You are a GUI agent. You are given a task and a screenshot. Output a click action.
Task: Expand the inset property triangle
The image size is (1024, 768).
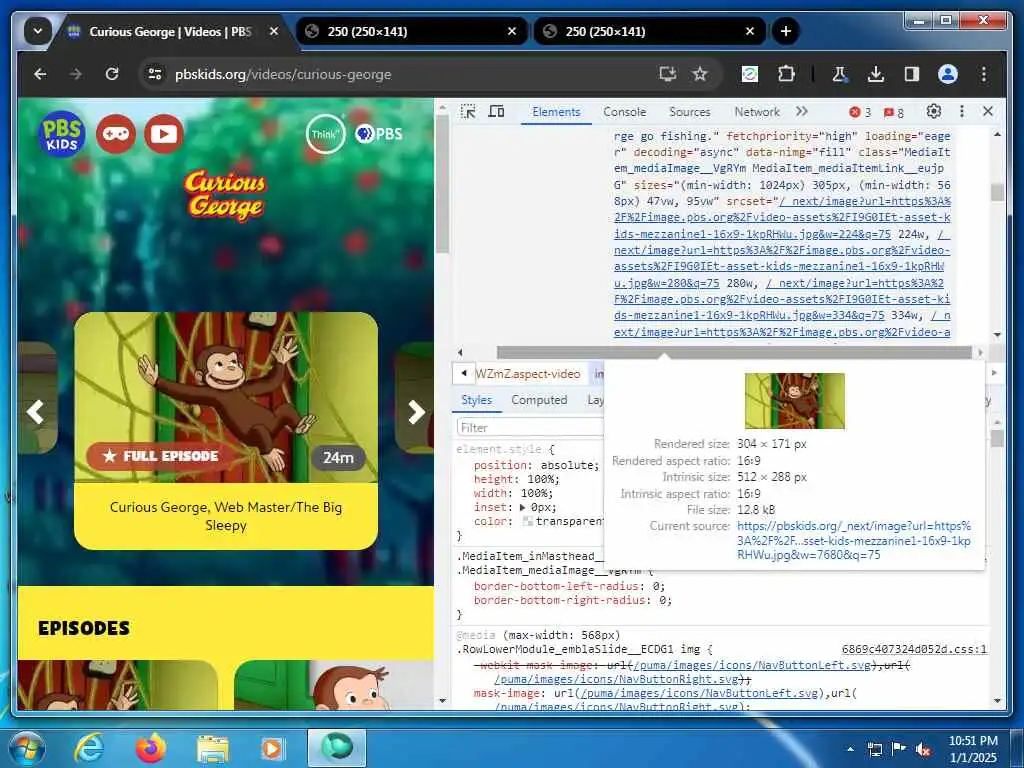point(522,507)
